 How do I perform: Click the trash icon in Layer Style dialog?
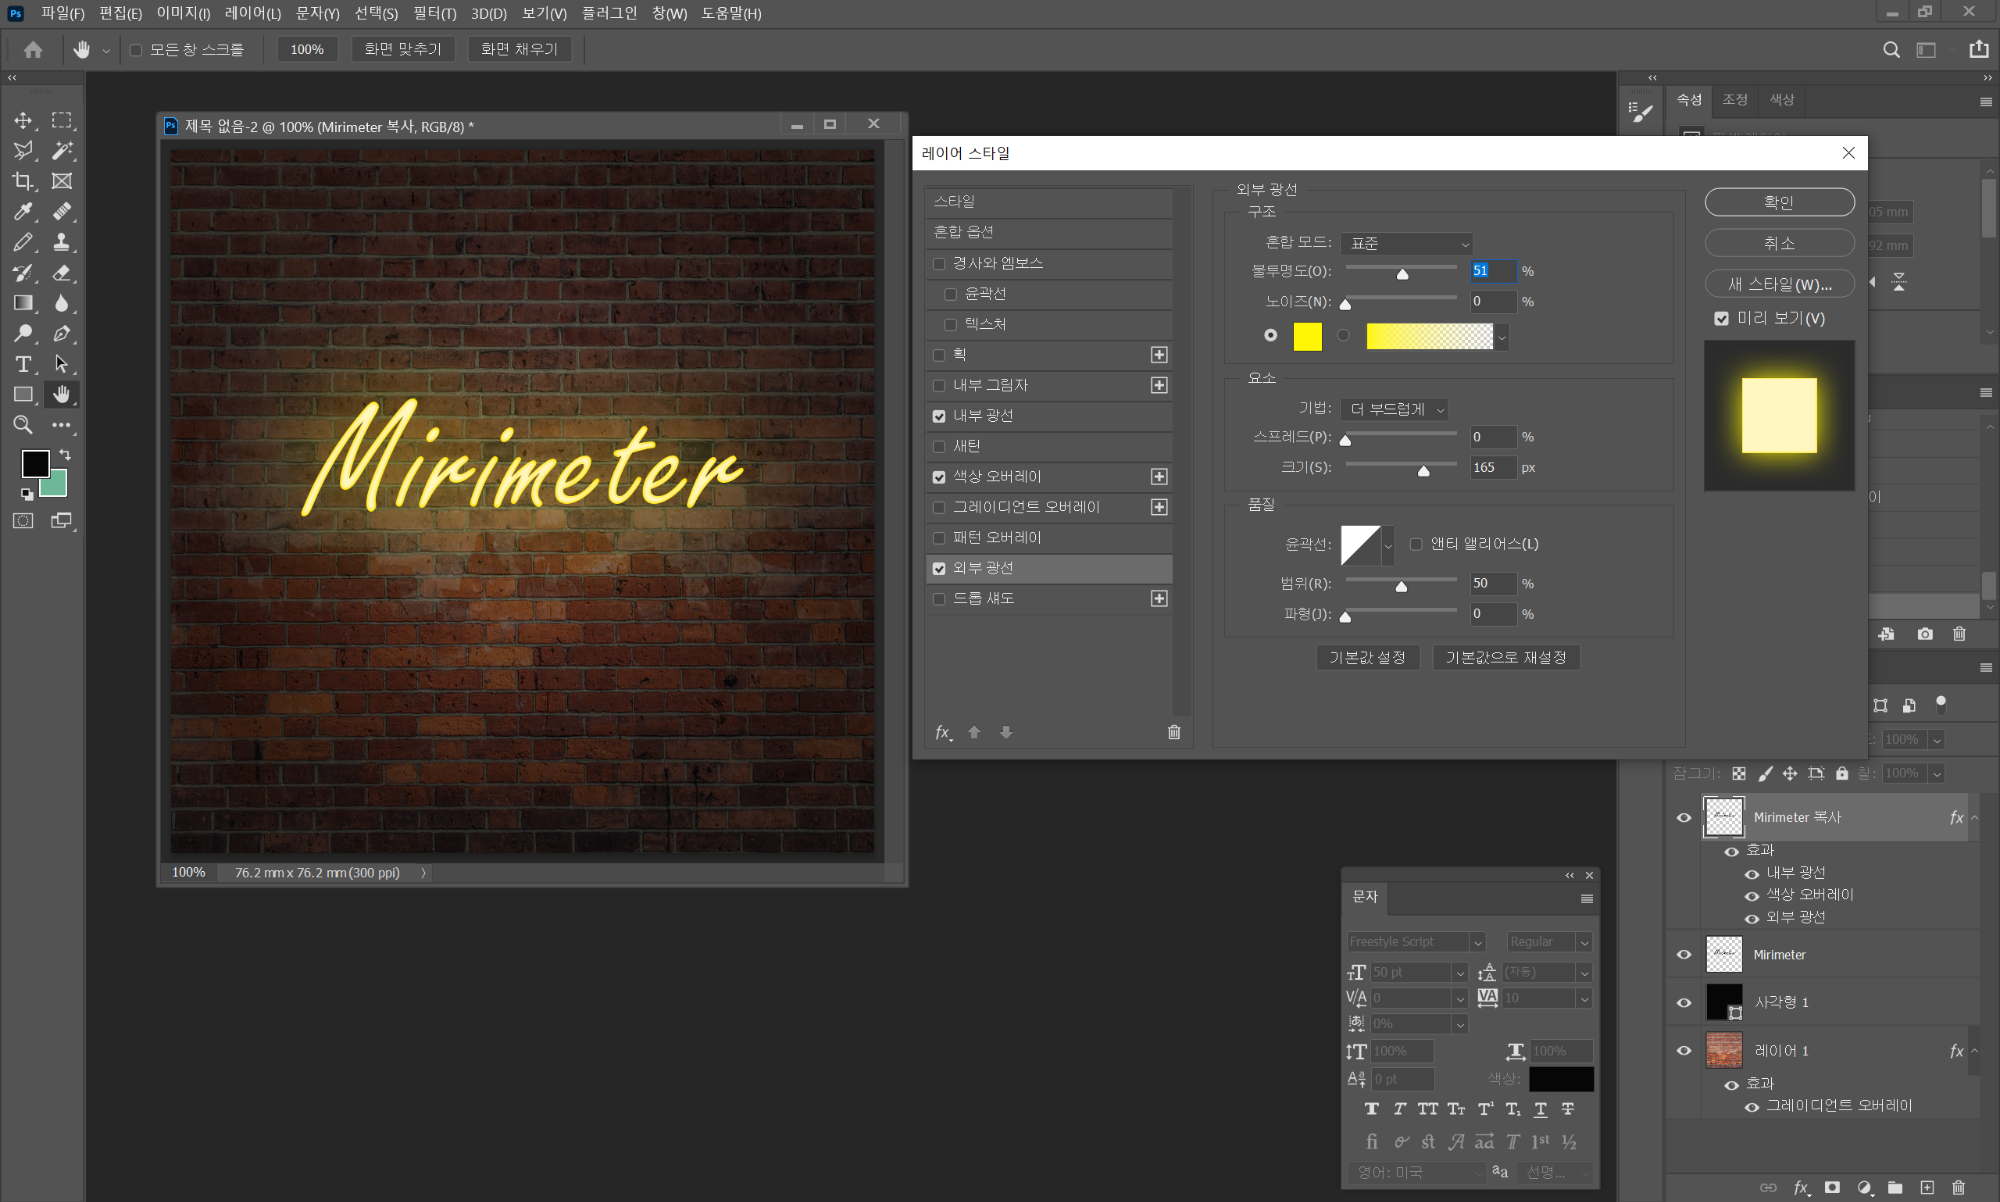(1174, 732)
